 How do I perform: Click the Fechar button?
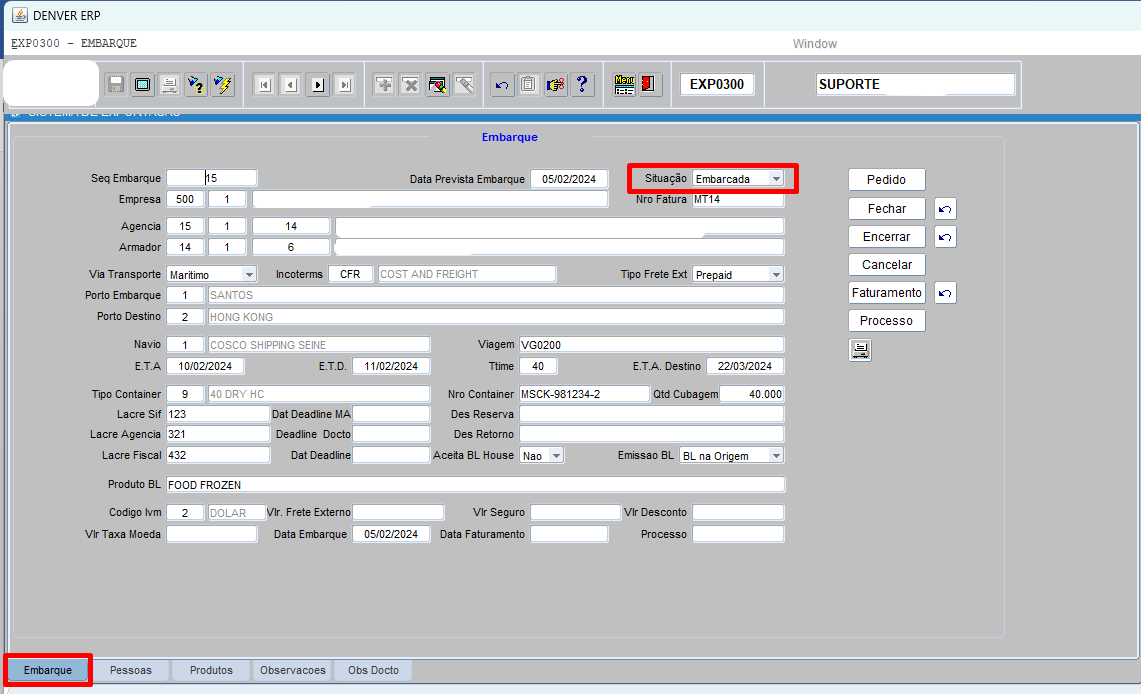(886, 209)
